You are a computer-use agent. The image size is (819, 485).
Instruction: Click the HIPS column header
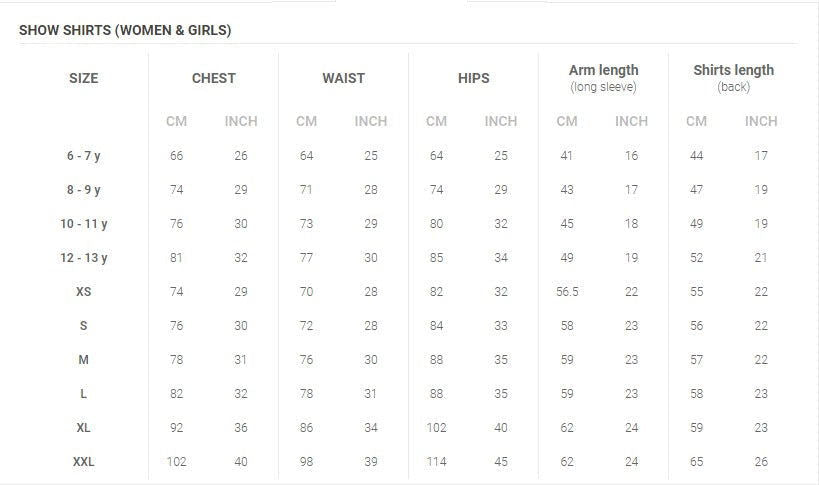pyautogui.click(x=474, y=78)
